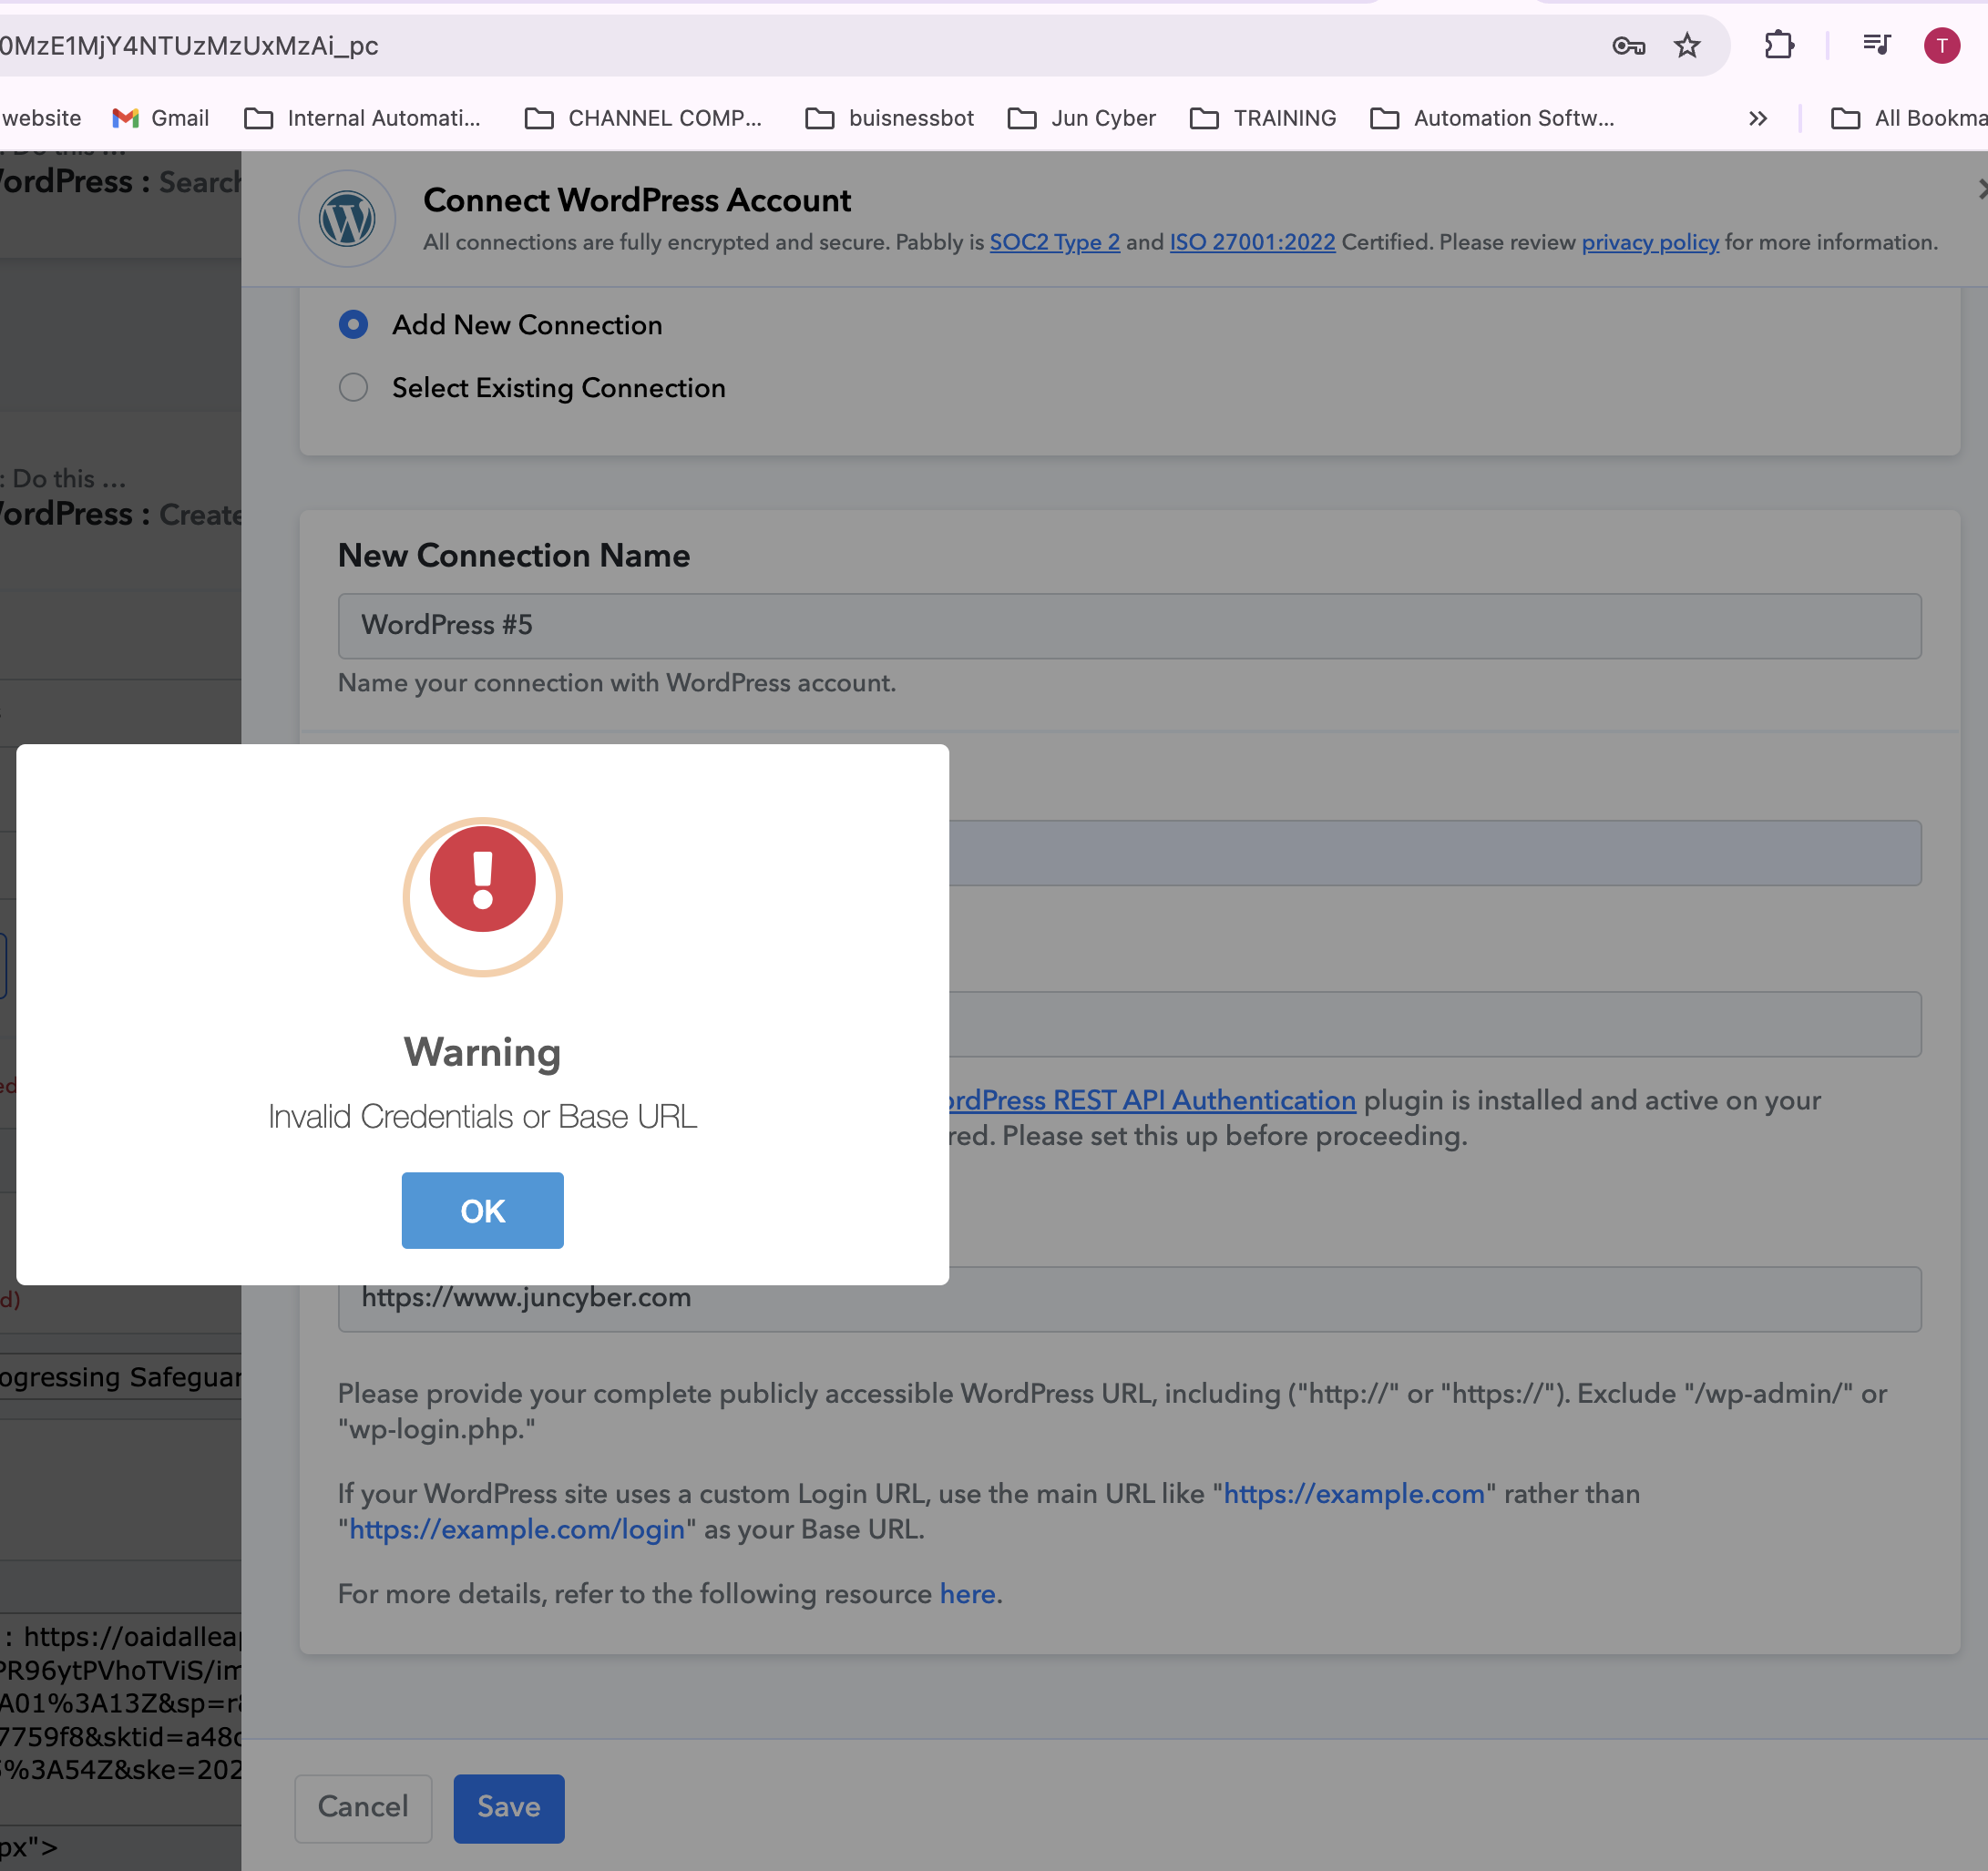Viewport: 1988px width, 1871px height.
Task: Click the 'Connect WordPress Account' heading
Action: (x=637, y=200)
